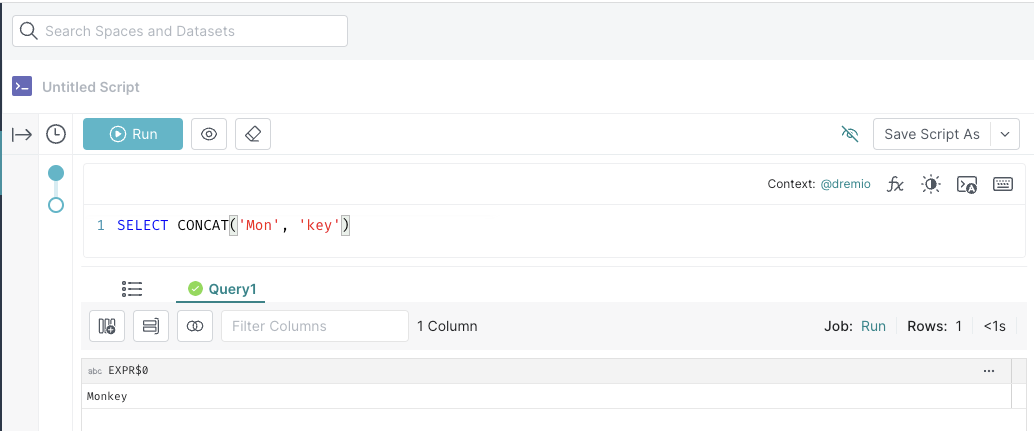Open the query list summary tab
Image resolution: width=1034 pixels, height=431 pixels.
[x=132, y=289]
